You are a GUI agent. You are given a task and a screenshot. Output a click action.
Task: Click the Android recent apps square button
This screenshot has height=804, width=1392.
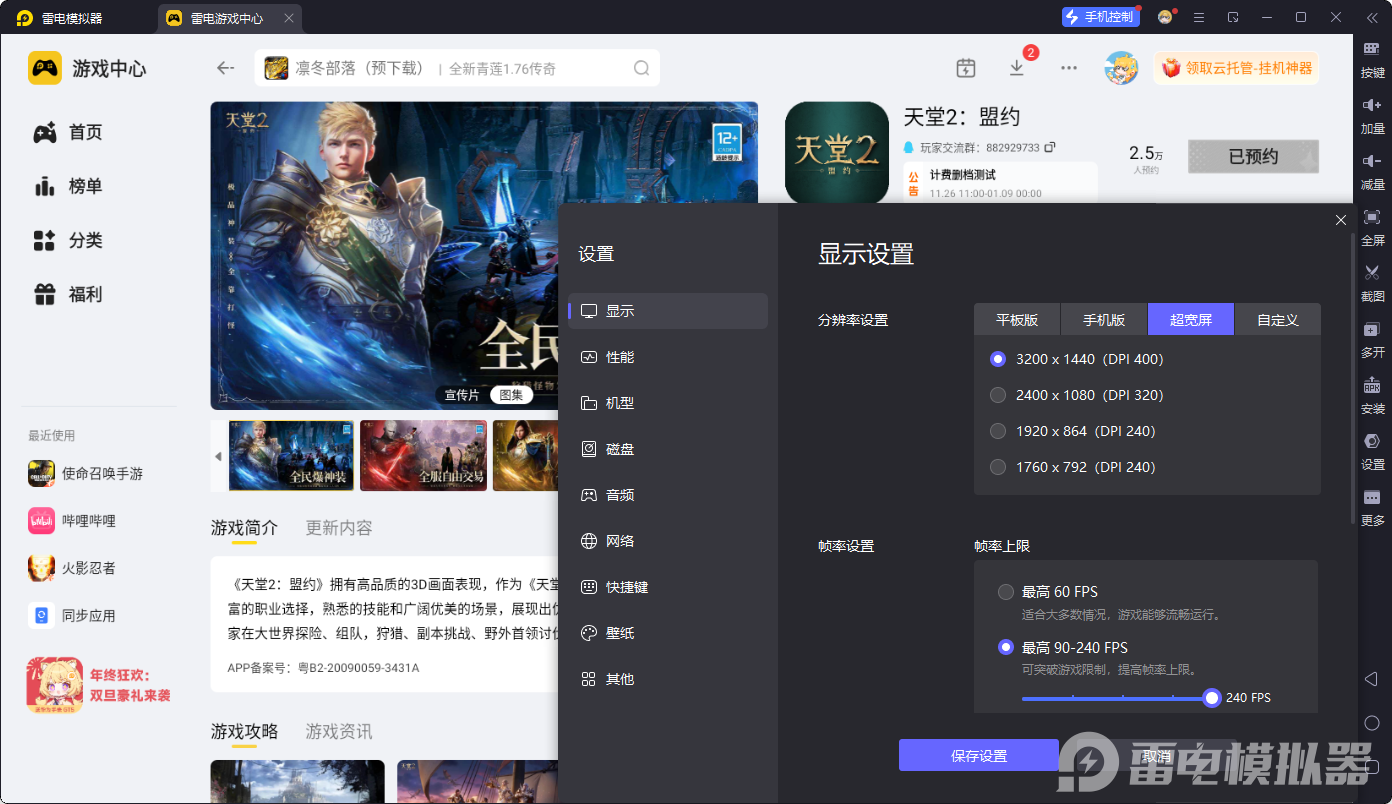1372,767
